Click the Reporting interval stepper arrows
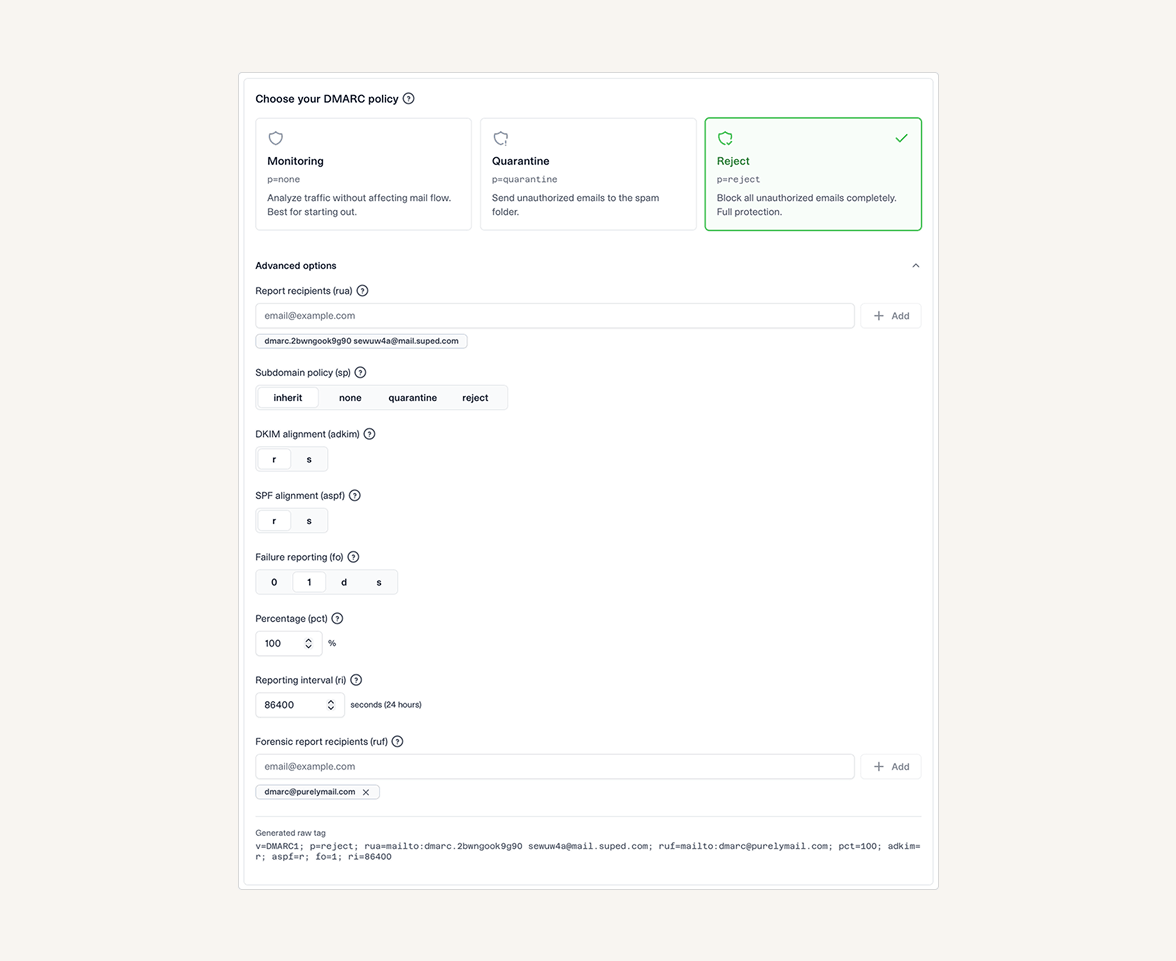Screen dimensions: 1176x961 pyautogui.click(x=331, y=705)
